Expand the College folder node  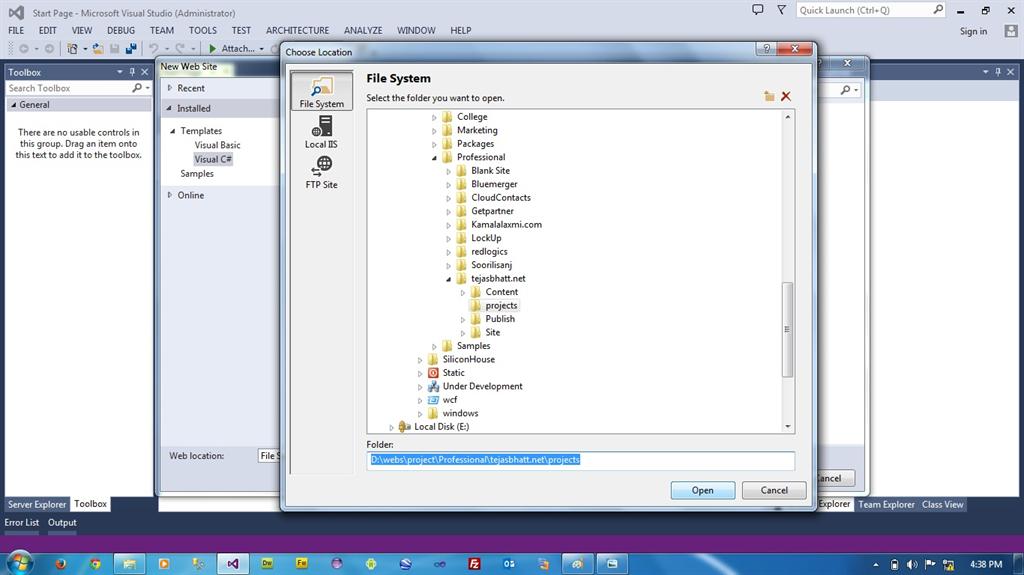tap(434, 118)
